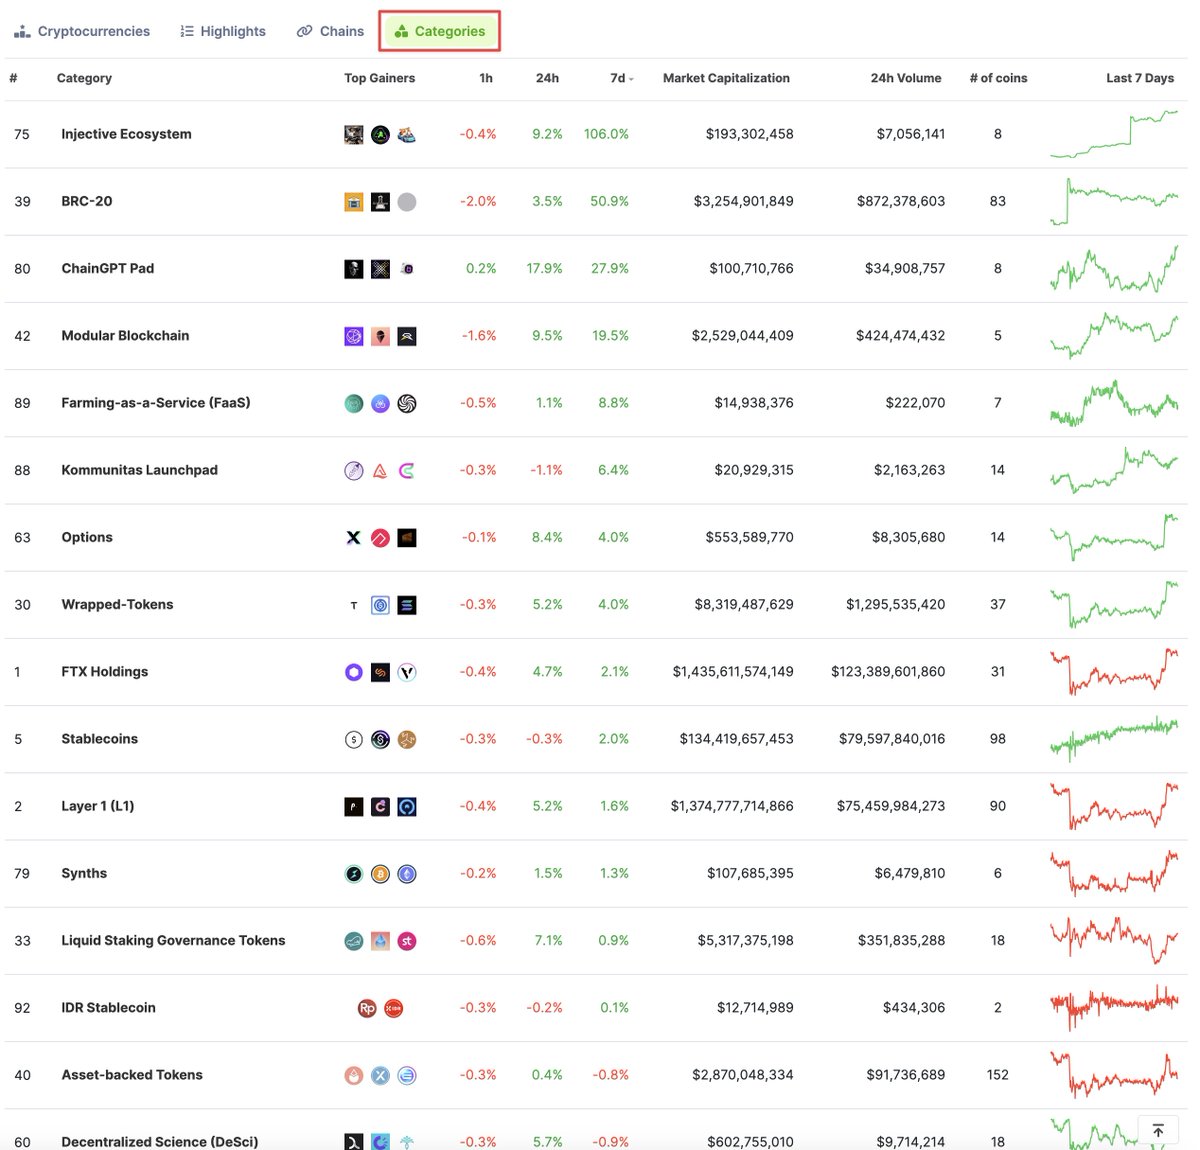The image size is (1200, 1150).
Task: Click first gainer icon in Stablecoins row
Action: coord(354,740)
